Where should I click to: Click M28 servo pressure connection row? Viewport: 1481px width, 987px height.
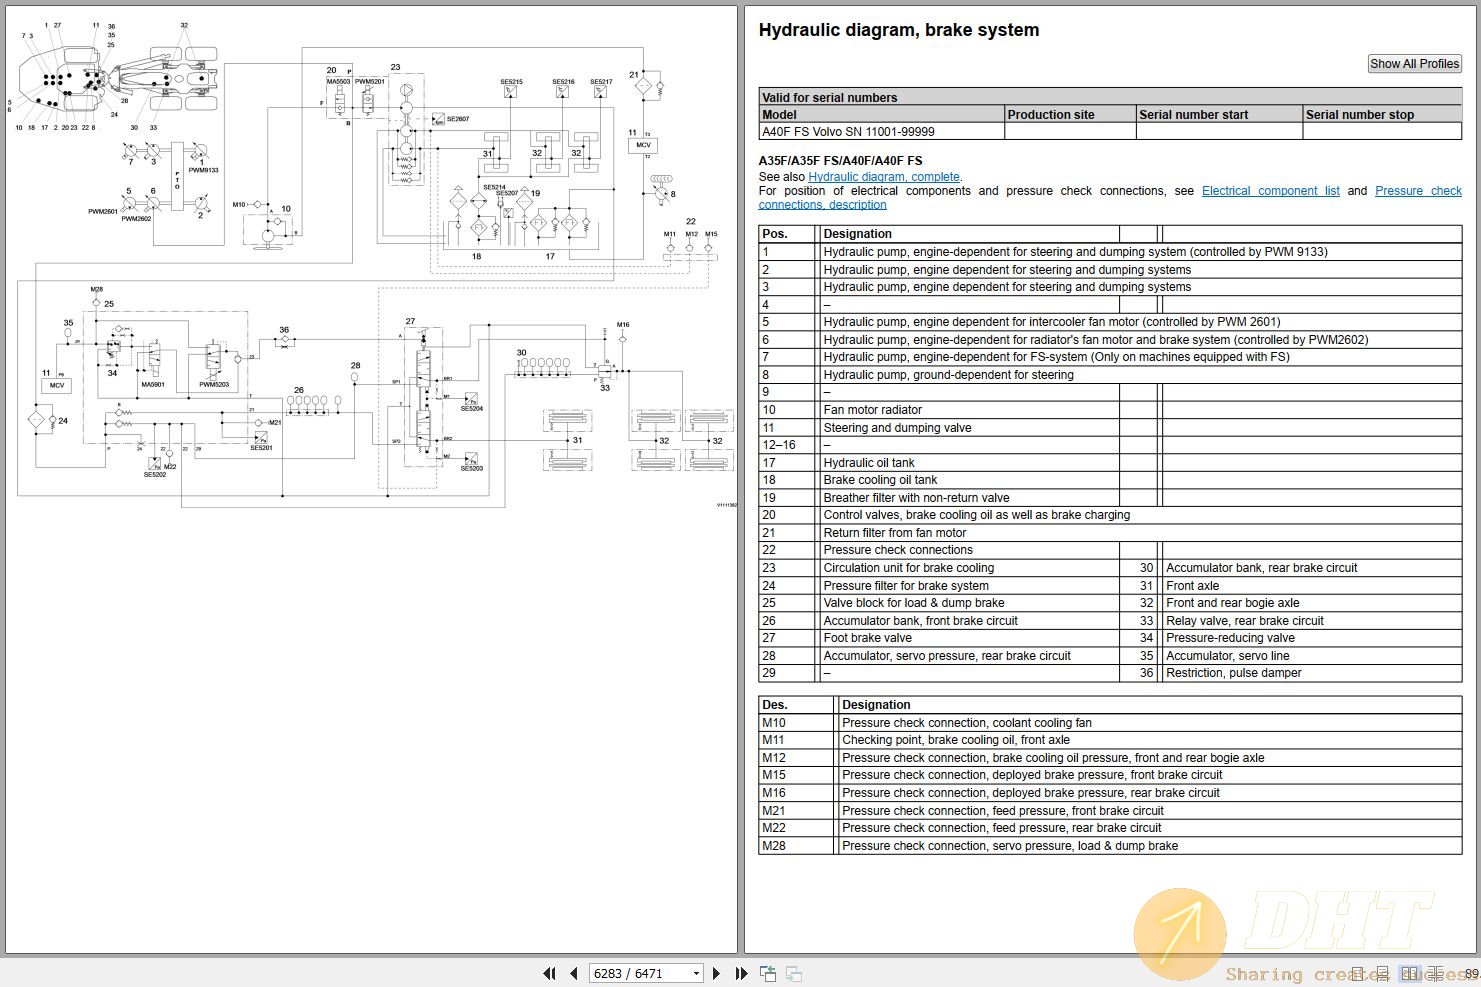tap(1110, 846)
